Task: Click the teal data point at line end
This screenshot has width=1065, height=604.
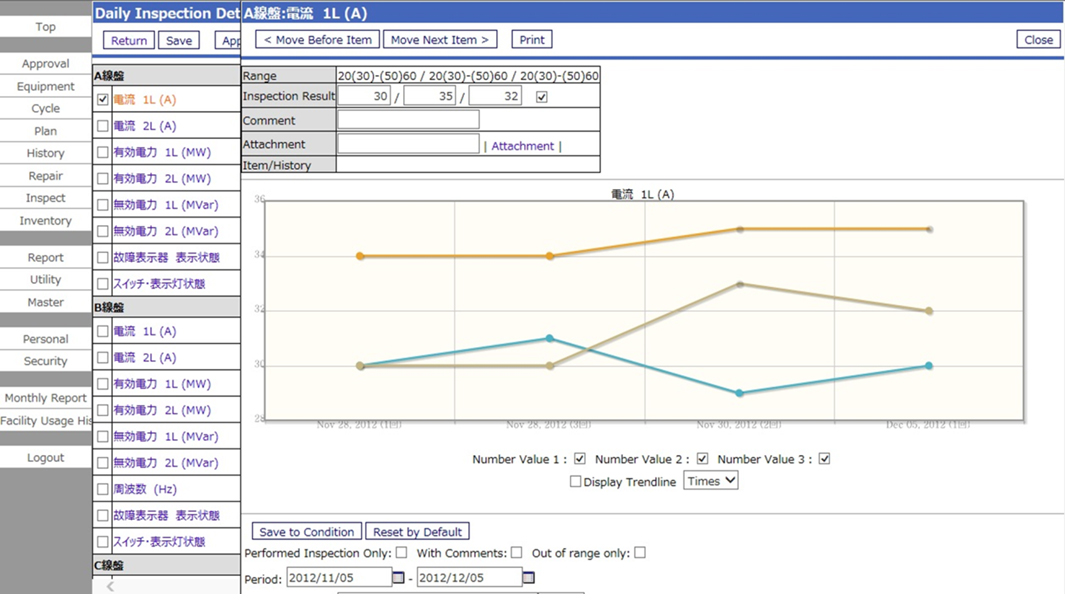Action: (x=929, y=366)
